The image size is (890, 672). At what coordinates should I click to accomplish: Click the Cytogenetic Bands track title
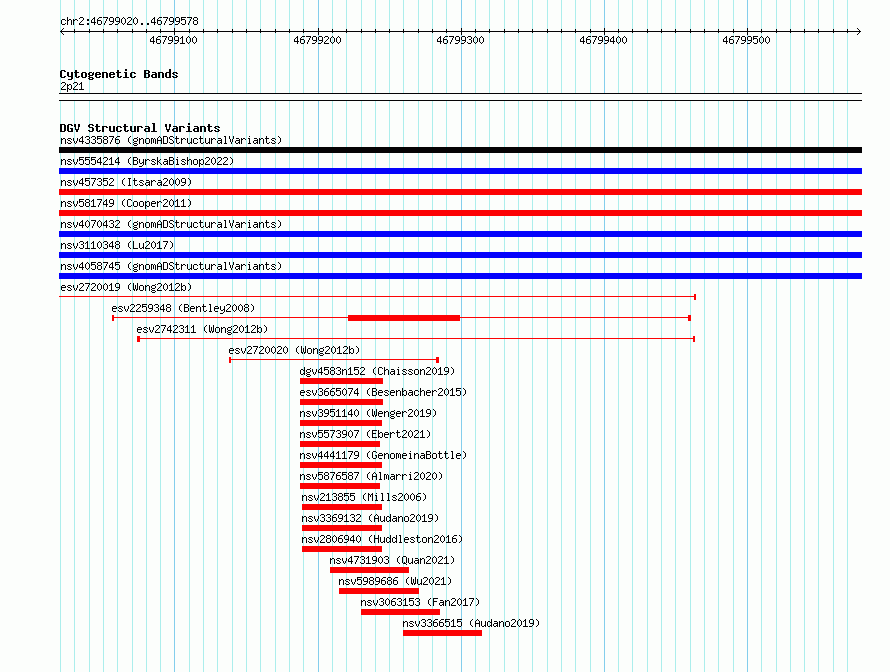pyautogui.click(x=119, y=74)
